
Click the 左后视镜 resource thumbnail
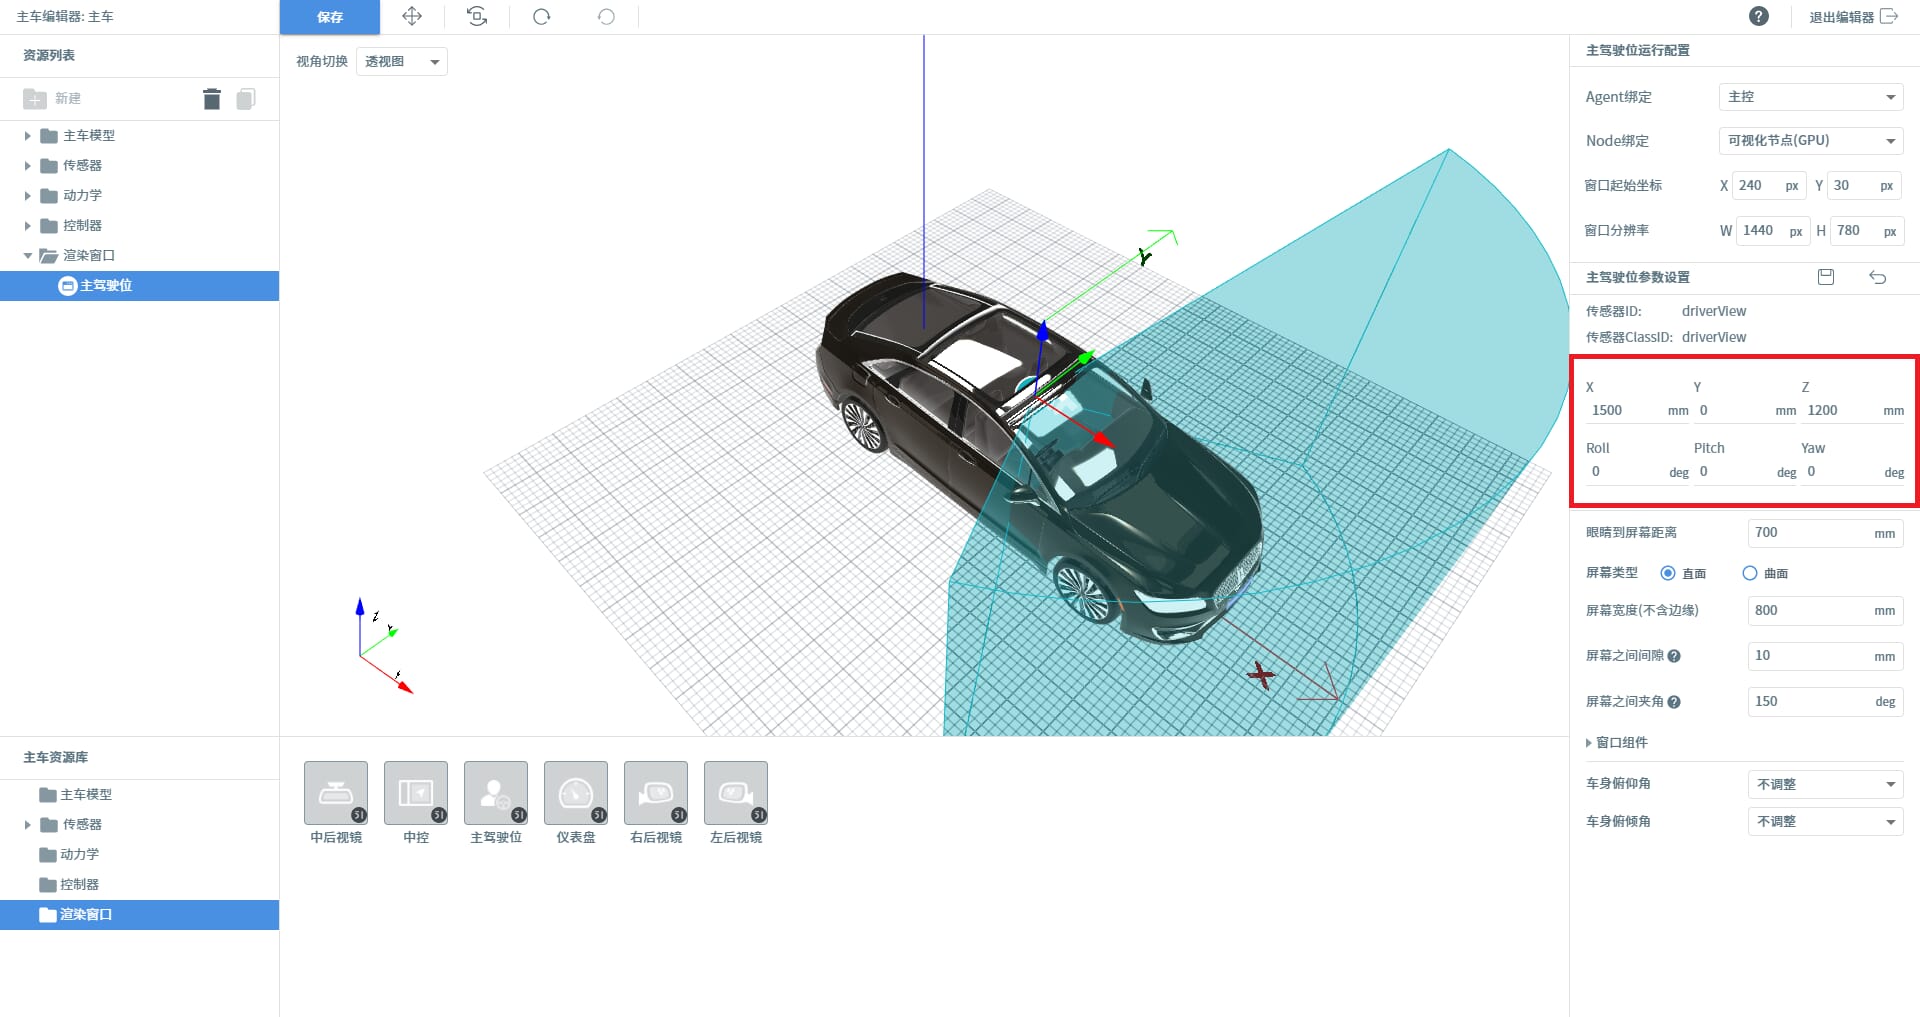(x=736, y=793)
